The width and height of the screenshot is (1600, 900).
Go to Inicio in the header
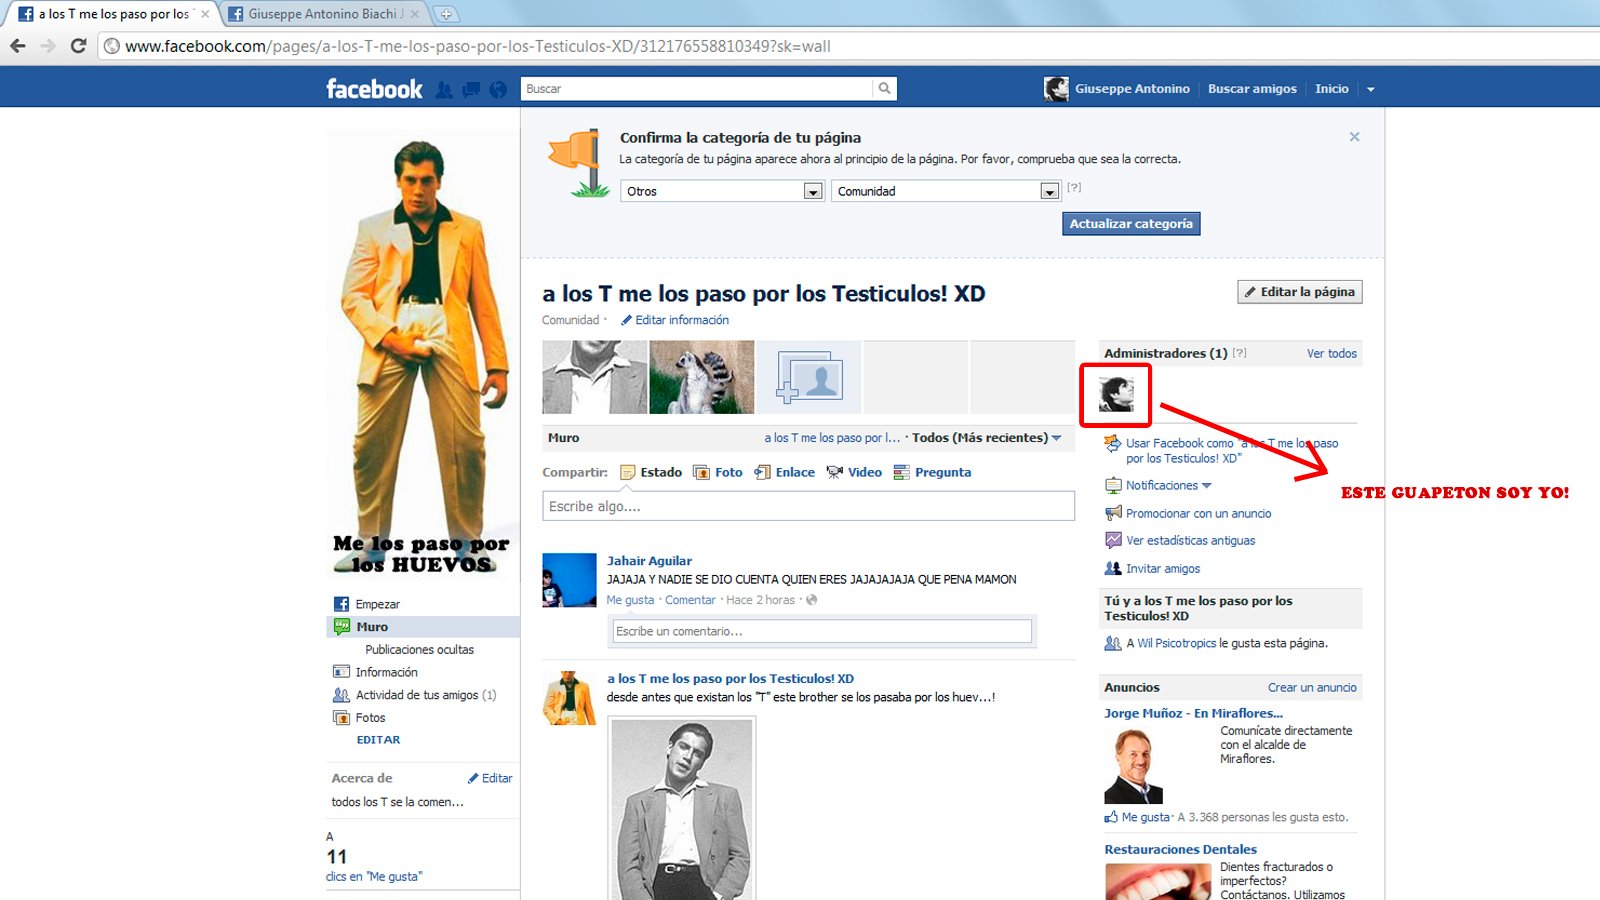point(1332,89)
